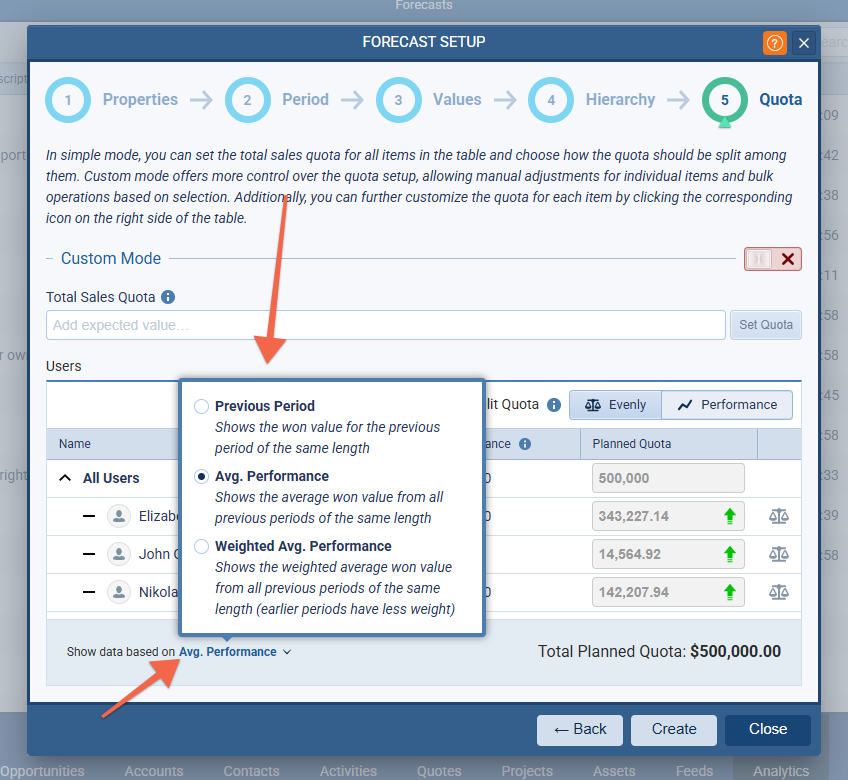This screenshot has height=780, width=848.
Task: Click green up arrow in 142,207.94 quota field
Action: (730, 592)
